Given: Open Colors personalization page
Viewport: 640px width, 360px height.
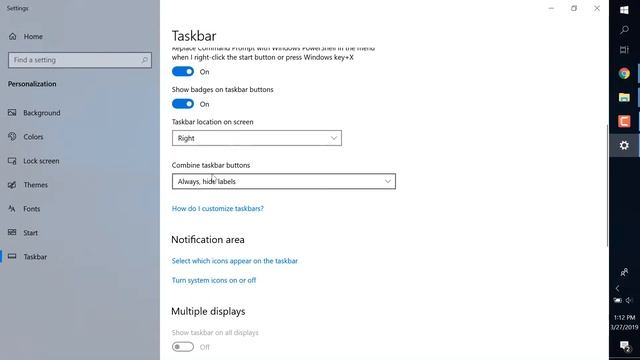Looking at the screenshot, I should (x=33, y=137).
